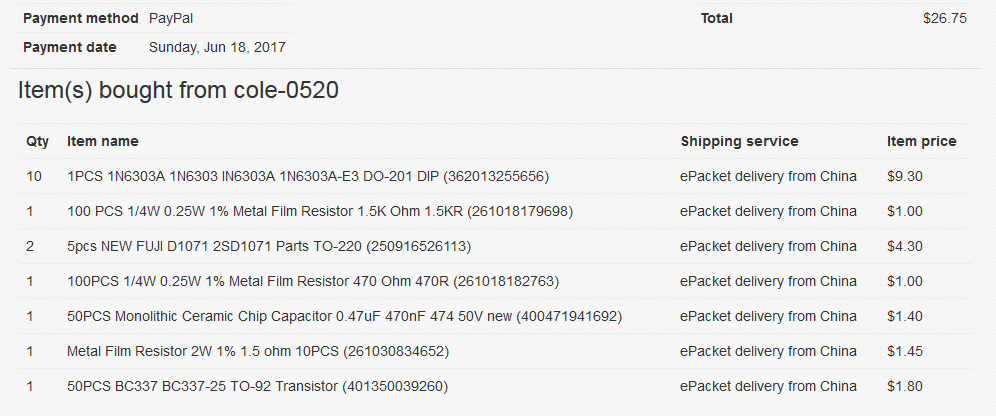This screenshot has height=416, width=996.
Task: Click the $9.30 item price
Action: pos(905,177)
